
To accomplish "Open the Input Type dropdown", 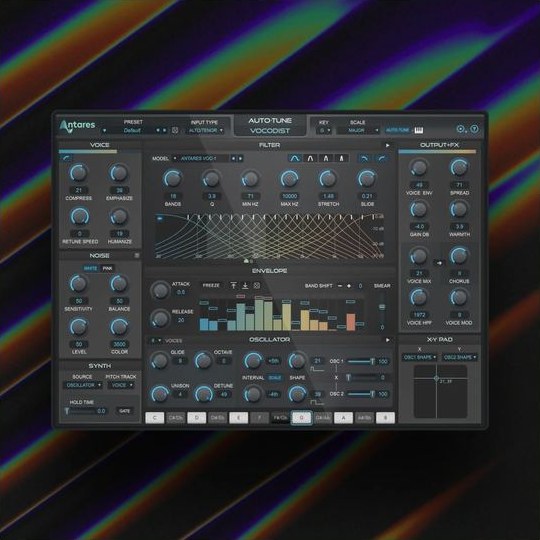I will tap(205, 131).
